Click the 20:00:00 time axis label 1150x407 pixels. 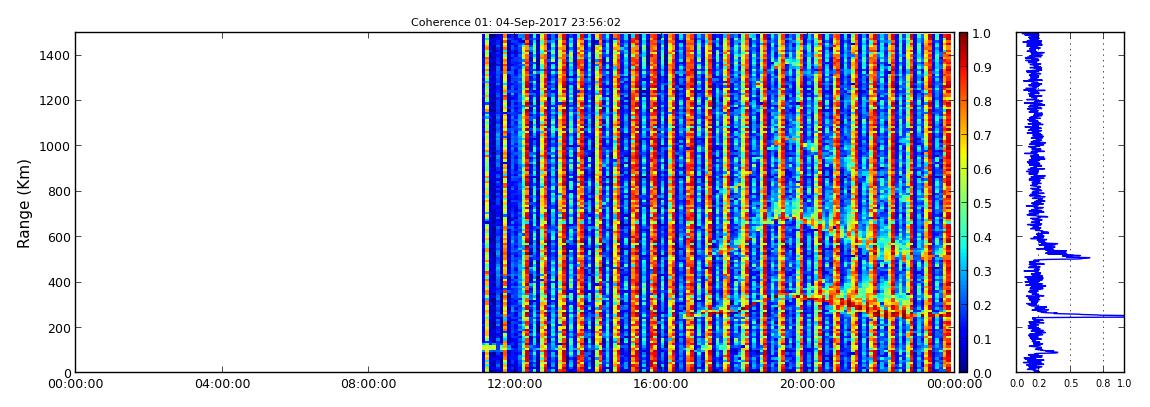(x=805, y=384)
